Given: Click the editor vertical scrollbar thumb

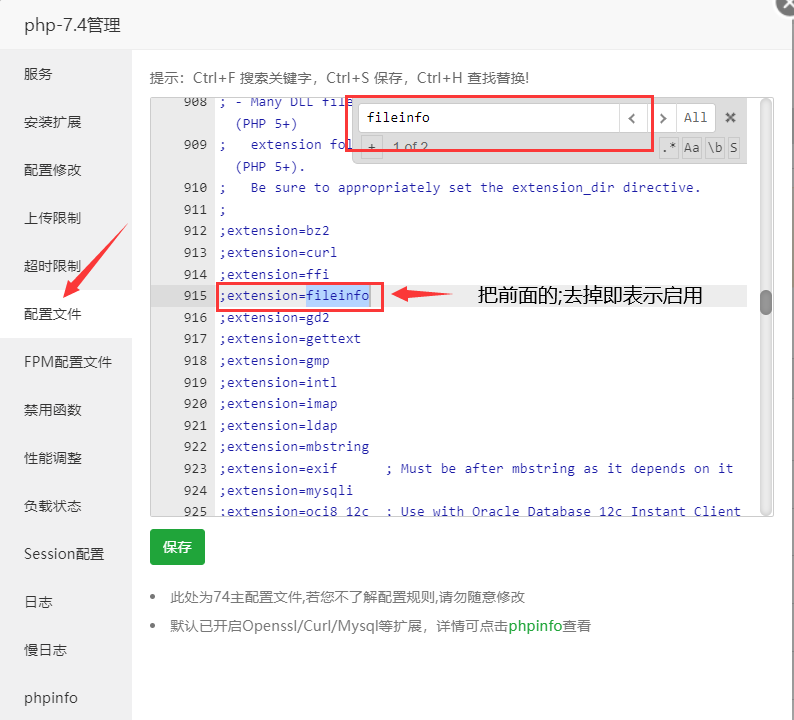Looking at the screenshot, I should click(x=766, y=302).
